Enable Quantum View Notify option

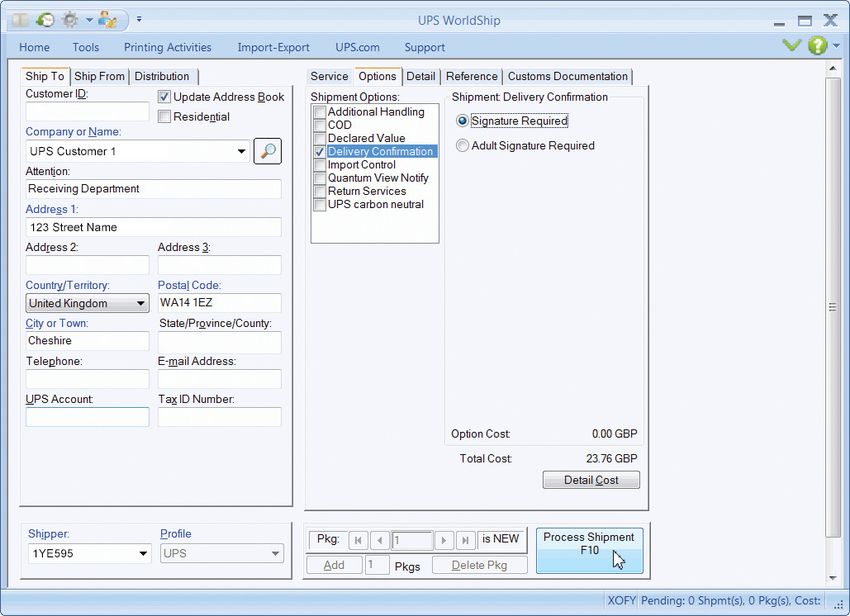pos(319,178)
